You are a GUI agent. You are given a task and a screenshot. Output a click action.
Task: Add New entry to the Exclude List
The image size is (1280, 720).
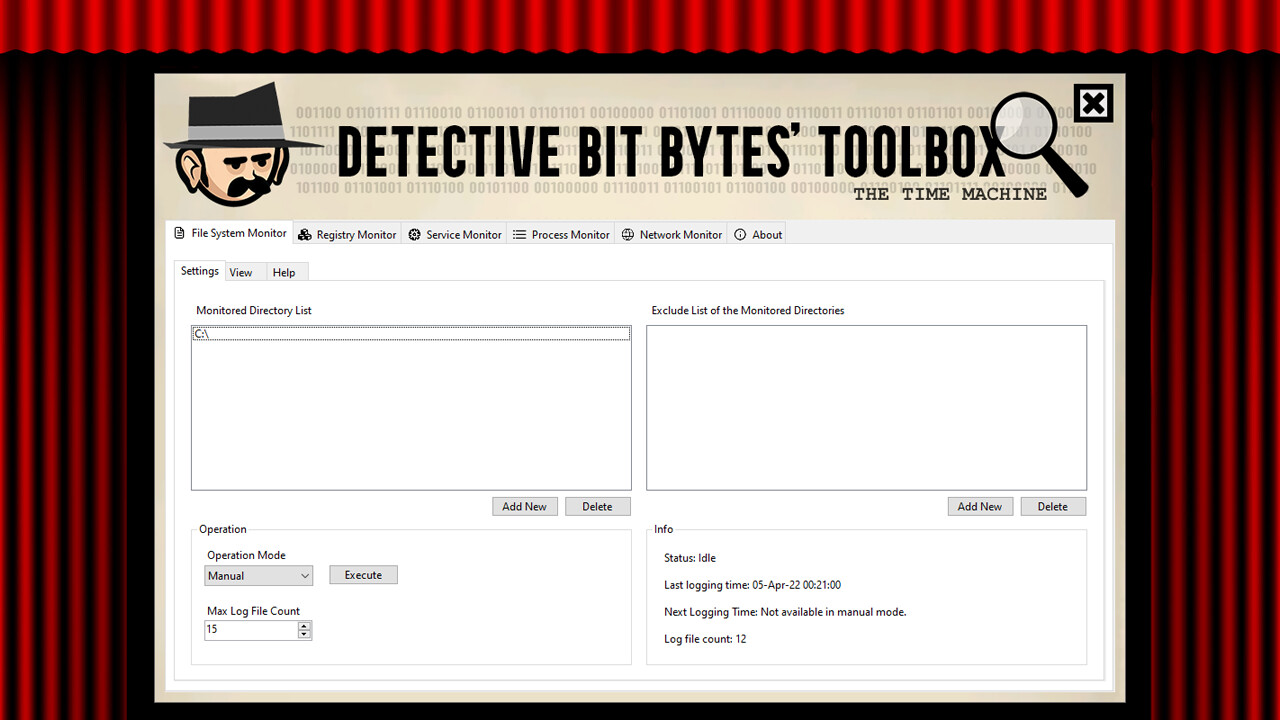pyautogui.click(x=980, y=506)
